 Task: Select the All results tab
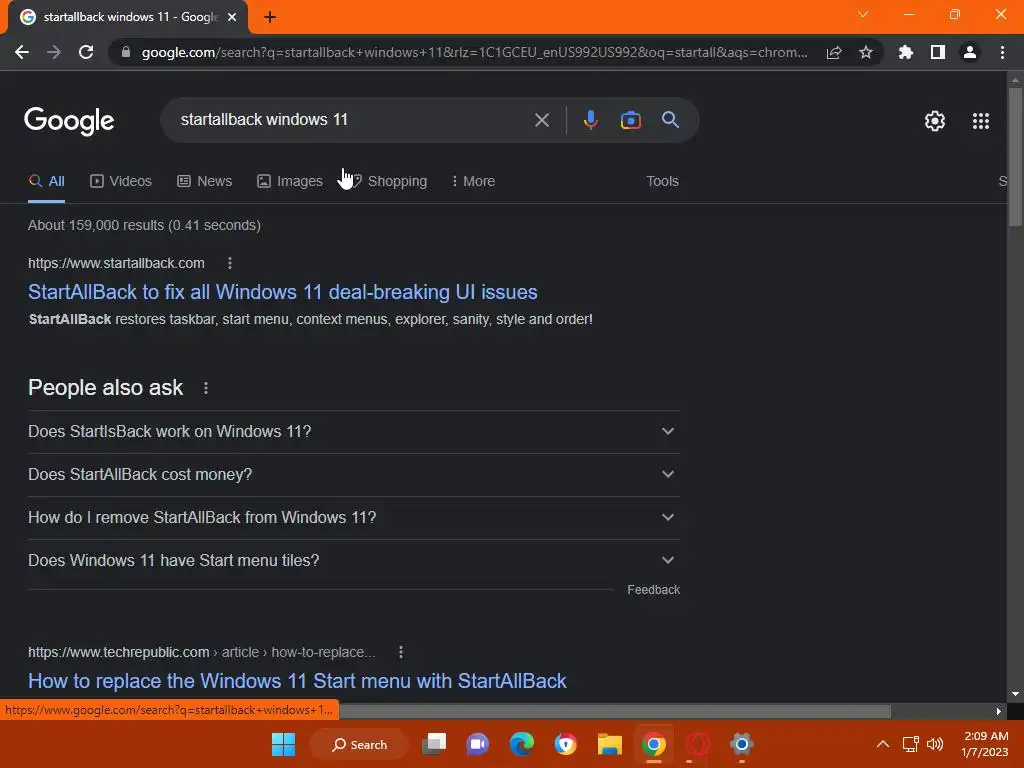(46, 181)
